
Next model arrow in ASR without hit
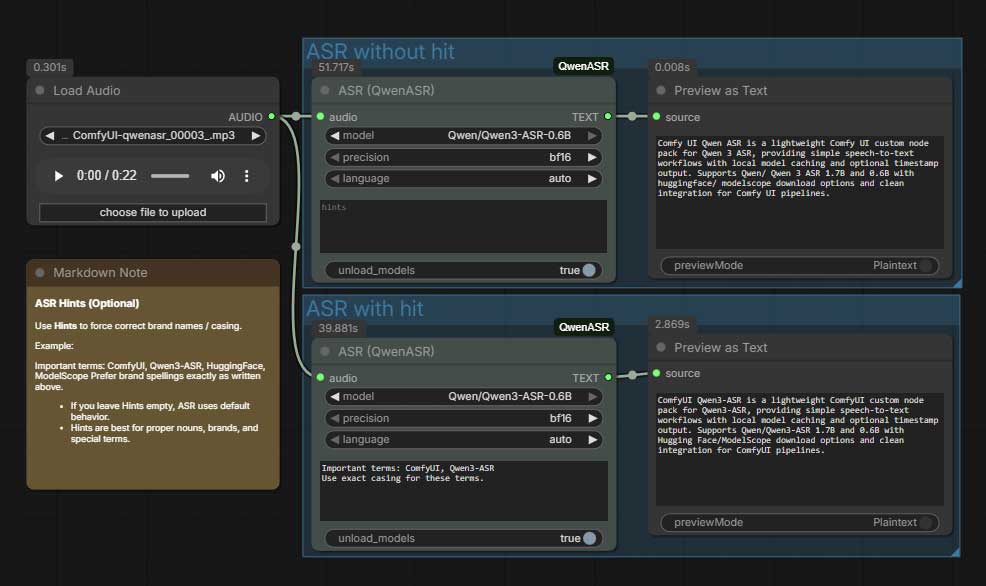pos(592,136)
